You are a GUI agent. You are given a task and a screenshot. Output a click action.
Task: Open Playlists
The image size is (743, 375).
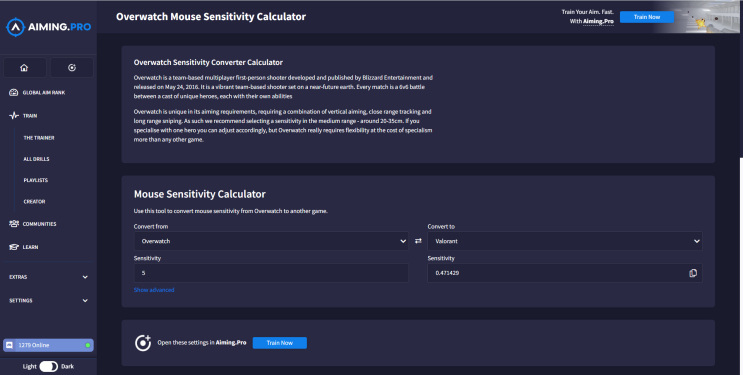36,180
